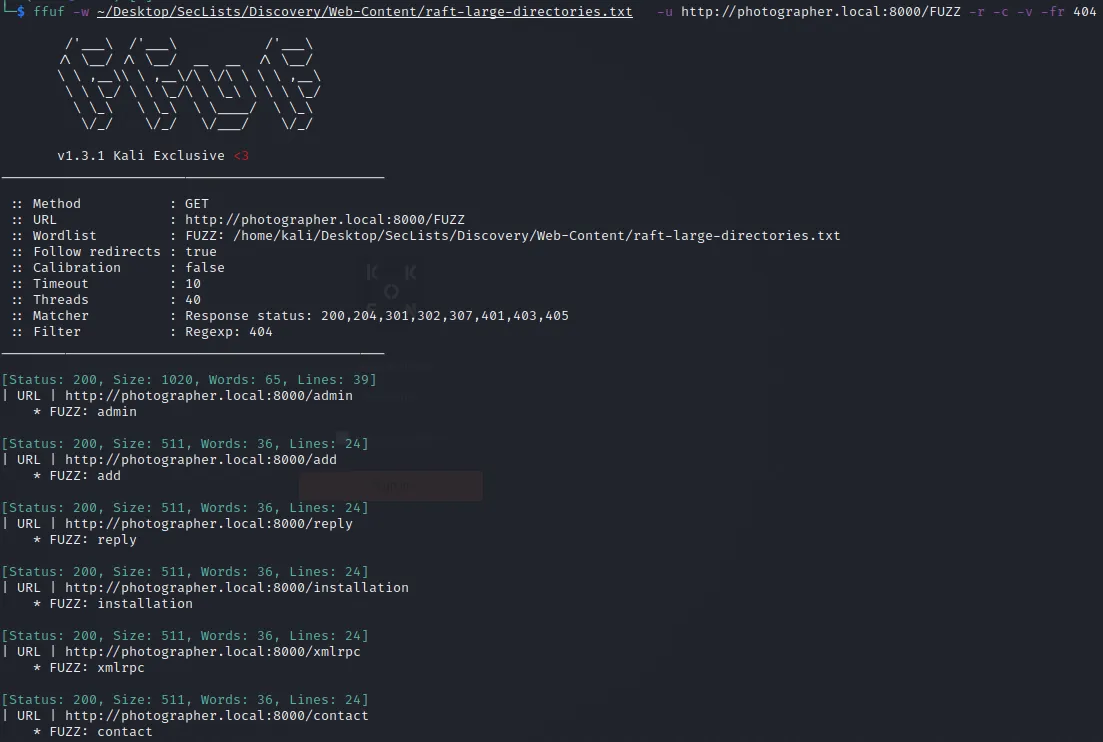Open the photographer.local:8000/reply URL
The height and width of the screenshot is (742, 1103).
tap(208, 524)
